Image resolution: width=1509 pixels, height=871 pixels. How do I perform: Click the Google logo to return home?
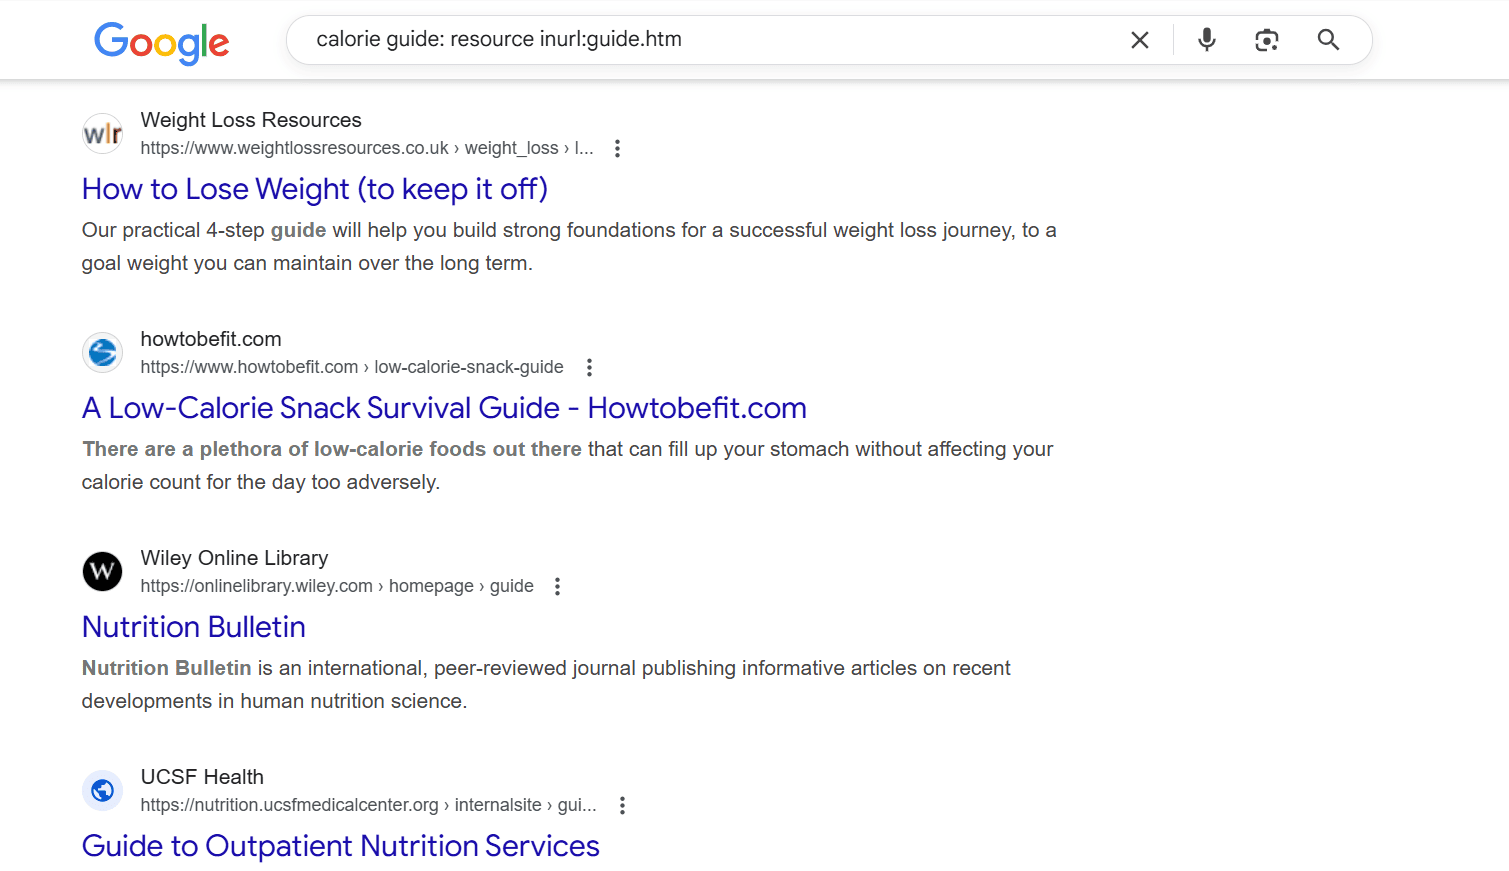pos(161,42)
